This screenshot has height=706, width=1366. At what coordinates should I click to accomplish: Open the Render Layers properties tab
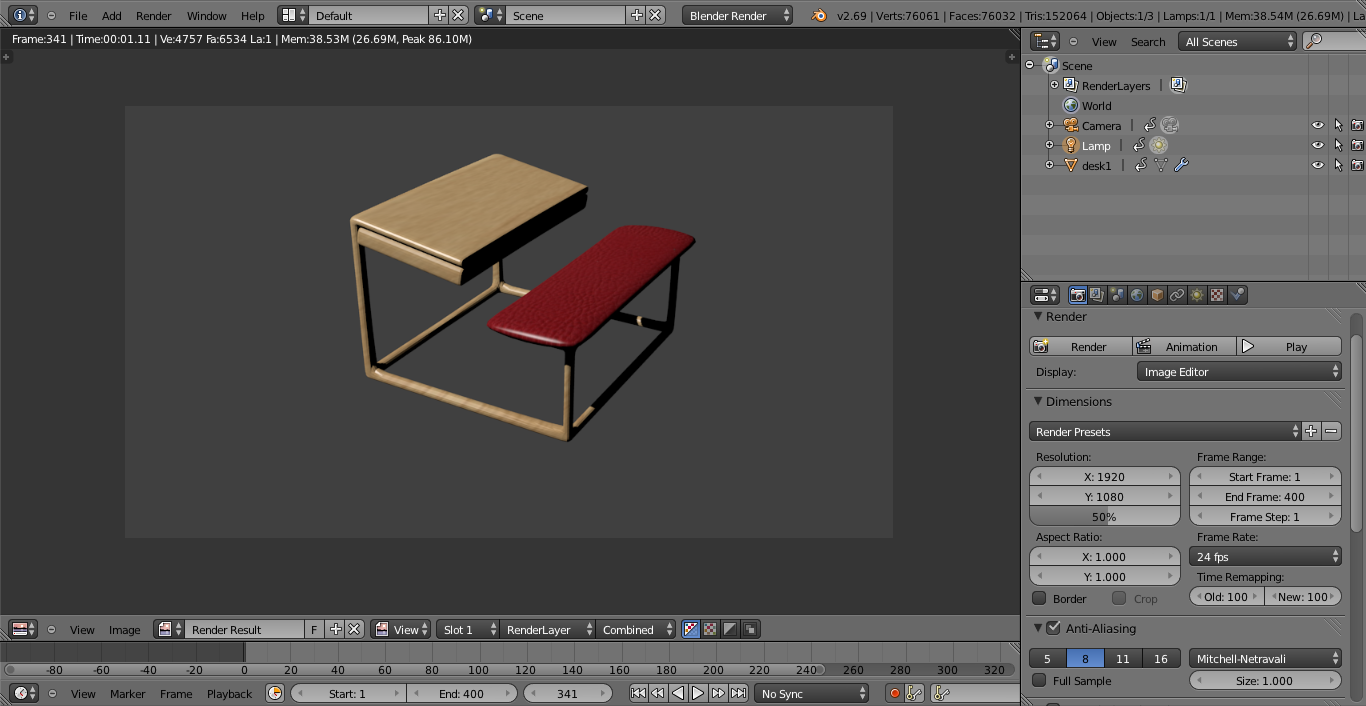click(x=1097, y=295)
